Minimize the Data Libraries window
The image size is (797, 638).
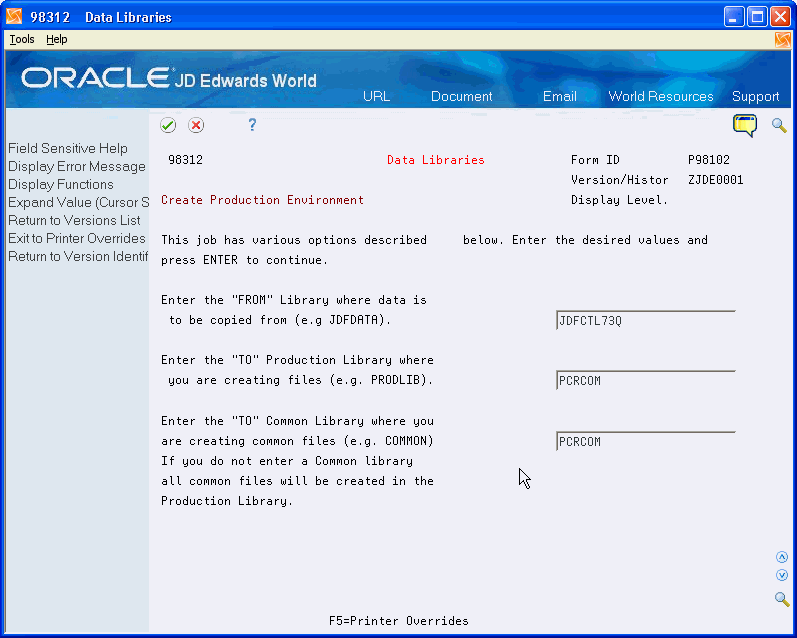click(x=733, y=17)
